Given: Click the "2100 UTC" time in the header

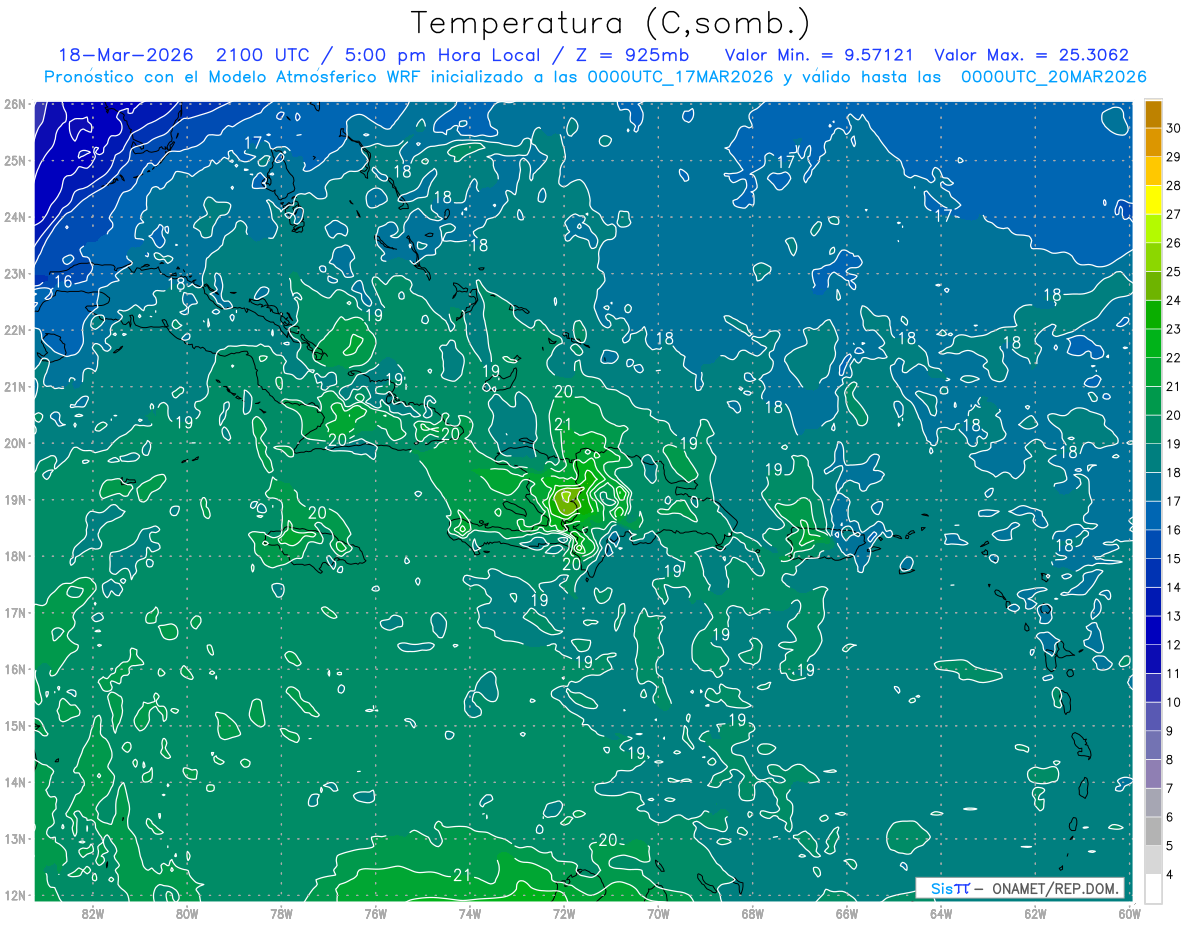Looking at the screenshot, I should [264, 55].
